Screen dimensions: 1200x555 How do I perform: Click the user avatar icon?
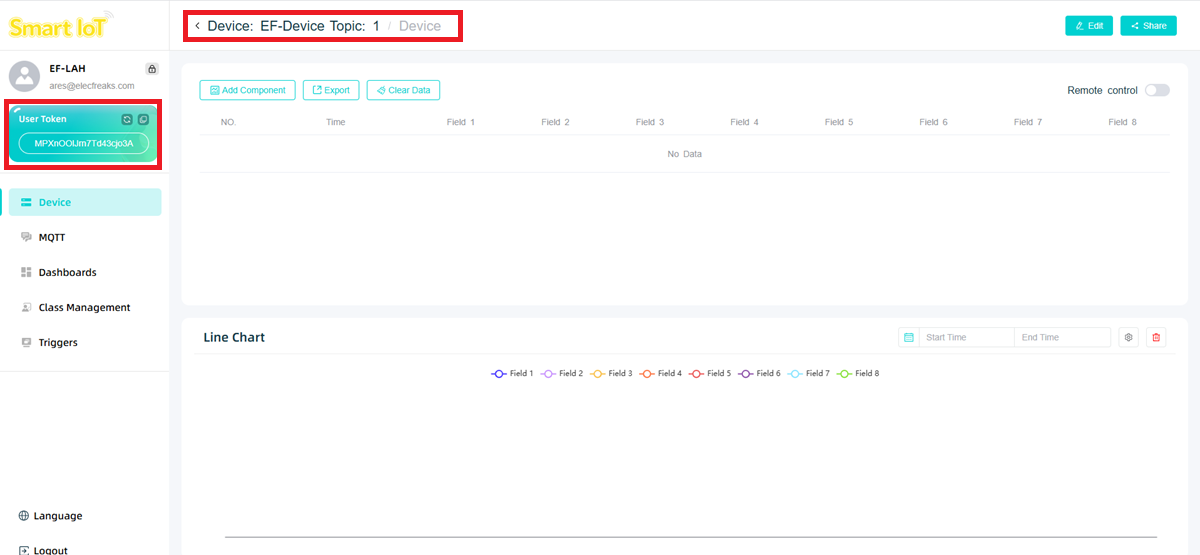pyautogui.click(x=24, y=76)
